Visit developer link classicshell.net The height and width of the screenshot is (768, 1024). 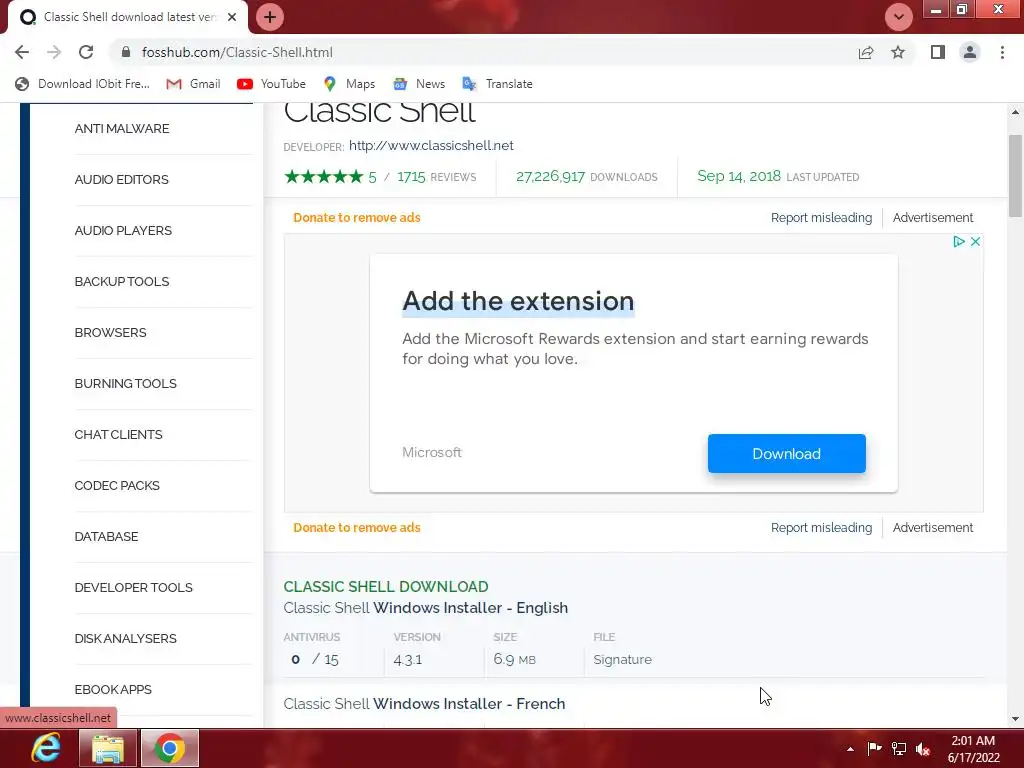431,146
